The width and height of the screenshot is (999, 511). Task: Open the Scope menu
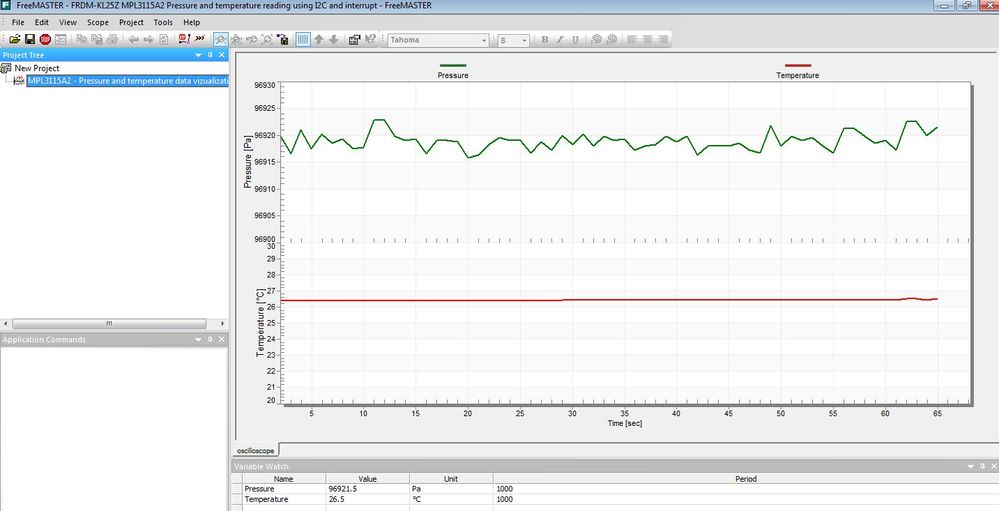(97, 22)
